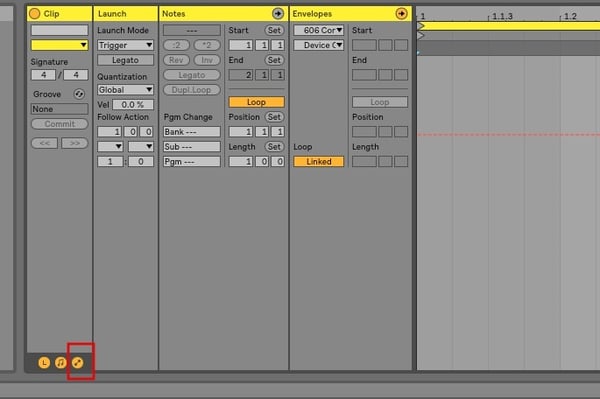Select the signature denominator field
Screen dimensions: 600x399
pyautogui.click(x=75, y=75)
